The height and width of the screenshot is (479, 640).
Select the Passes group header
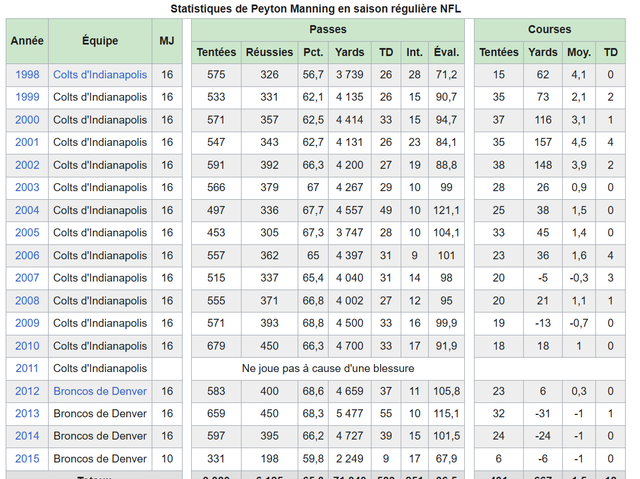point(328,30)
